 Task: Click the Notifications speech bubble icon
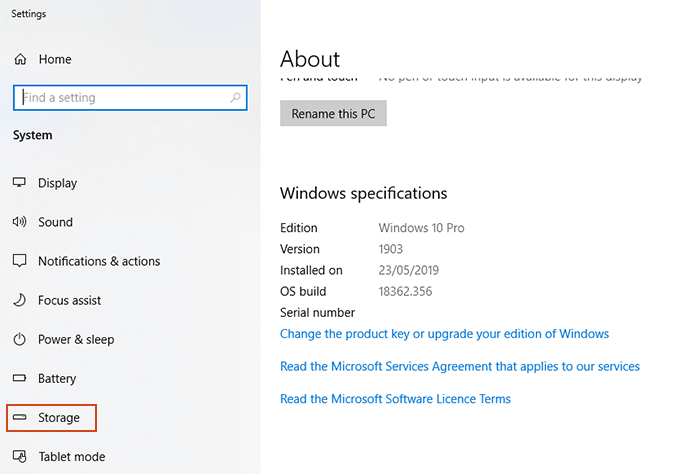click(19, 261)
